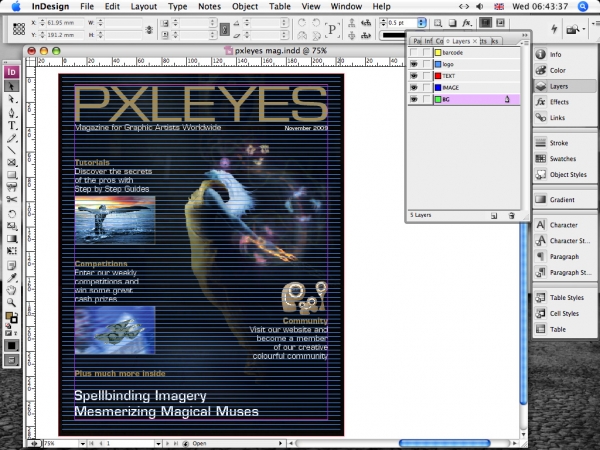Show the hidden barcode layer
This screenshot has width=600, height=450.
414,52
